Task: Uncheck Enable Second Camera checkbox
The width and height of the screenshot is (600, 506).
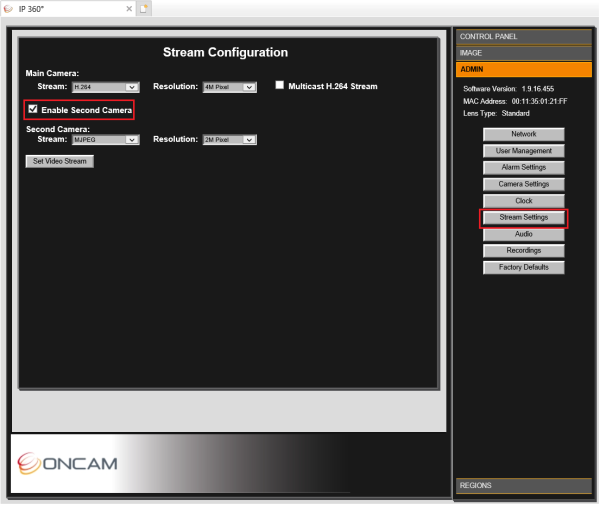Action: 33,109
